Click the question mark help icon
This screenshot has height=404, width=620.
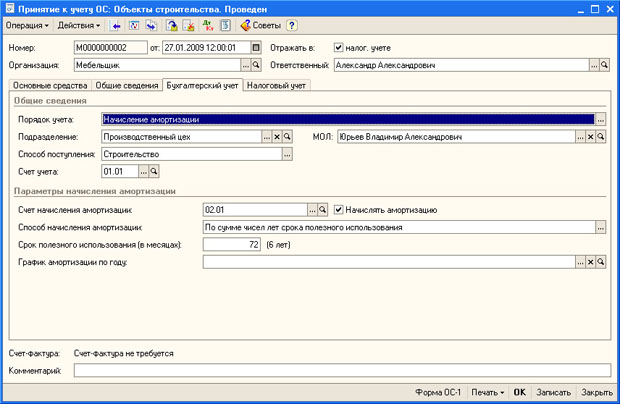[292, 26]
